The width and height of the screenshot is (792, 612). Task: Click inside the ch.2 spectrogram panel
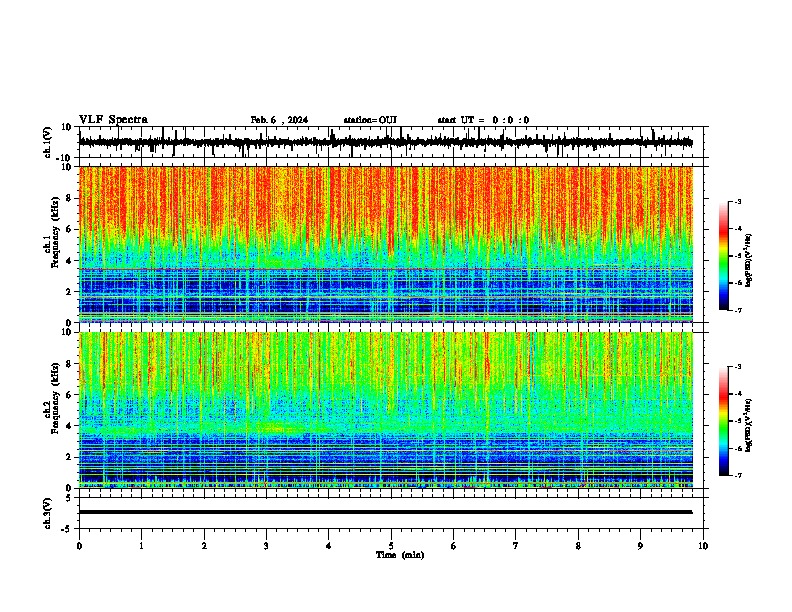(x=386, y=410)
